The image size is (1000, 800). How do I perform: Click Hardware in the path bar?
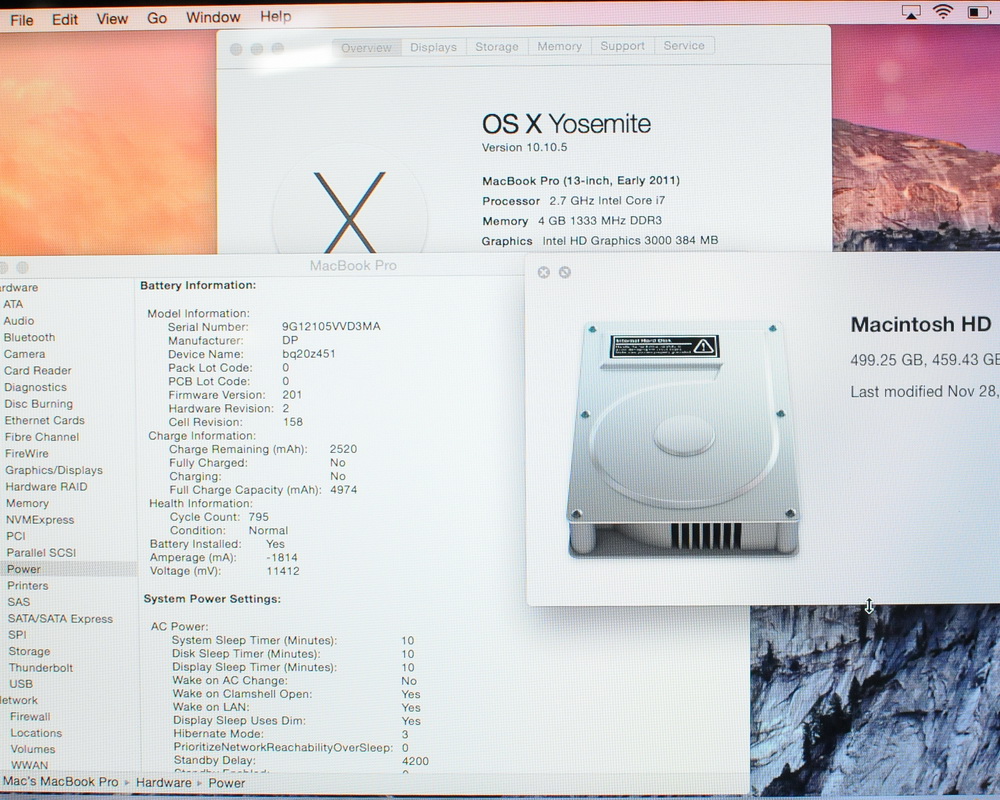tap(164, 783)
